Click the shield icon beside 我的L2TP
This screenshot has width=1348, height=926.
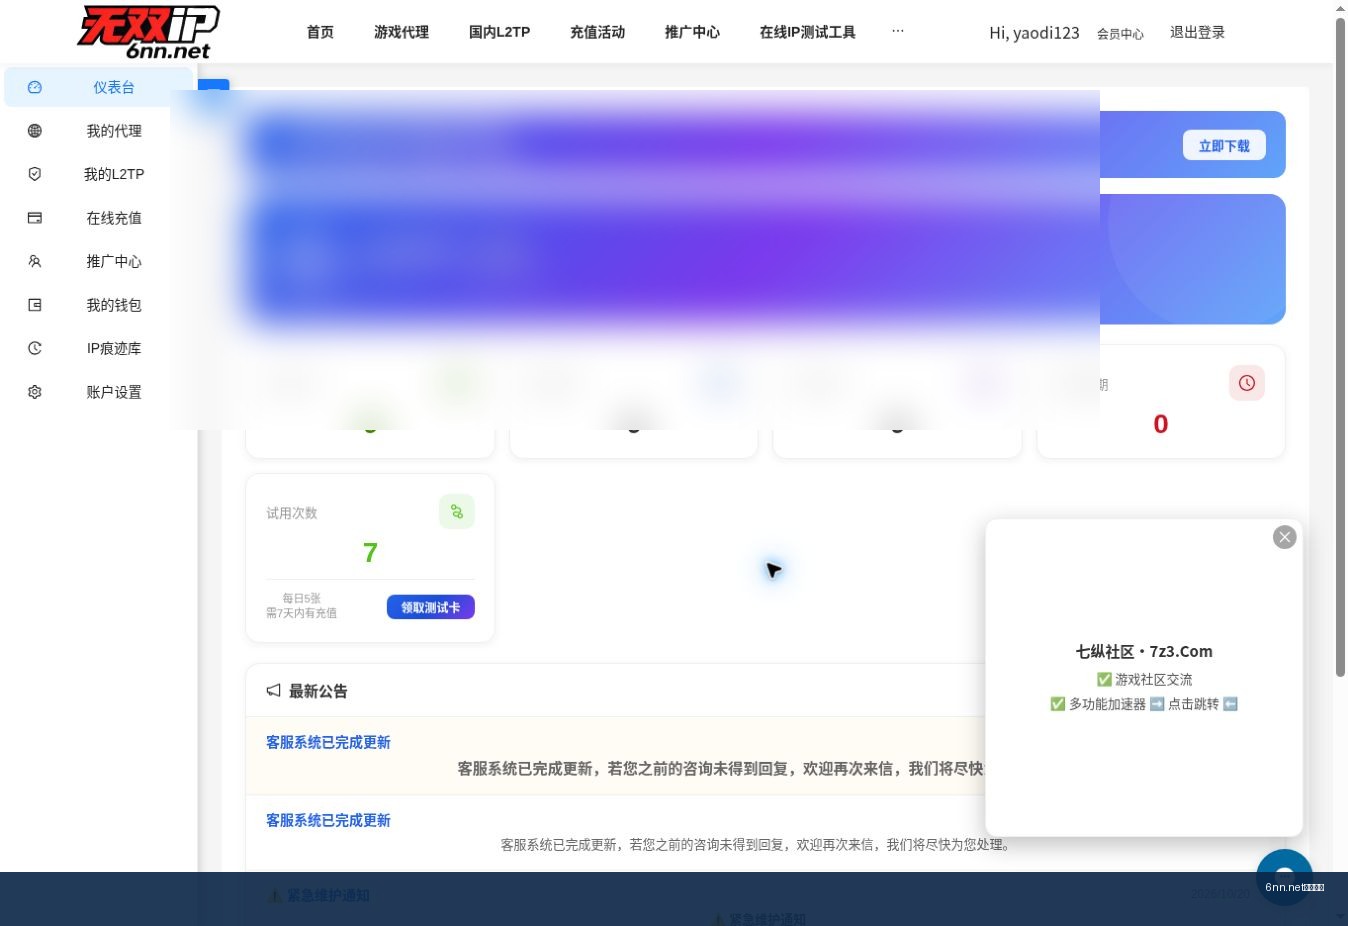pyautogui.click(x=35, y=174)
